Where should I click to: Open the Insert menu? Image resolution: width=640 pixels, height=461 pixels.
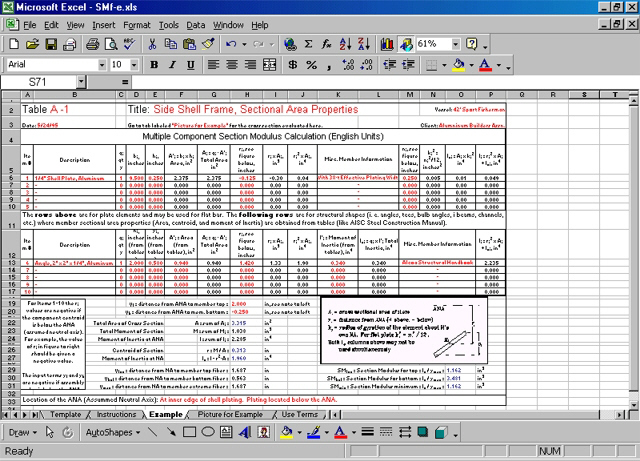[104, 25]
